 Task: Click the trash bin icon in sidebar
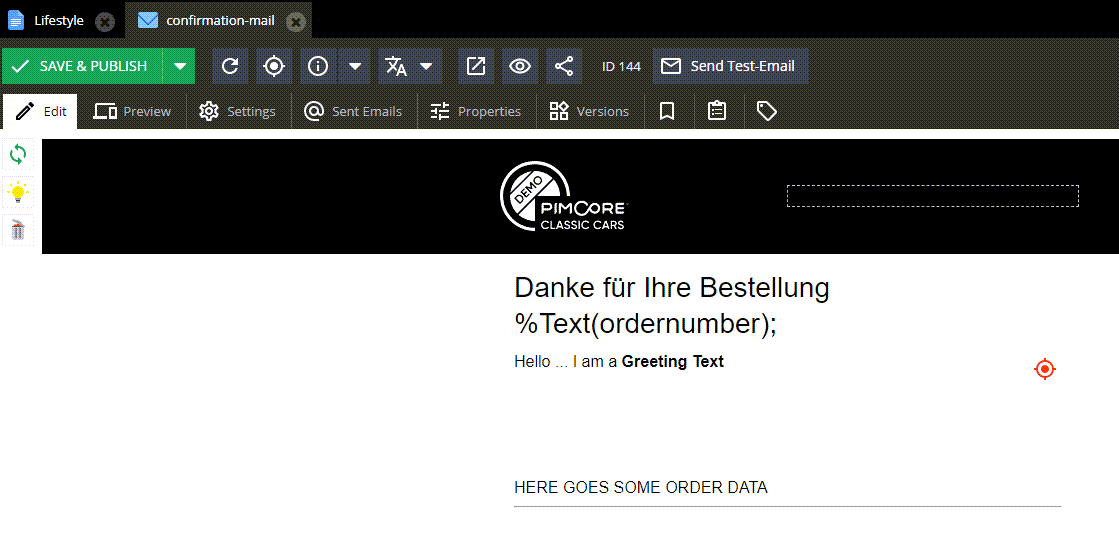tap(18, 231)
